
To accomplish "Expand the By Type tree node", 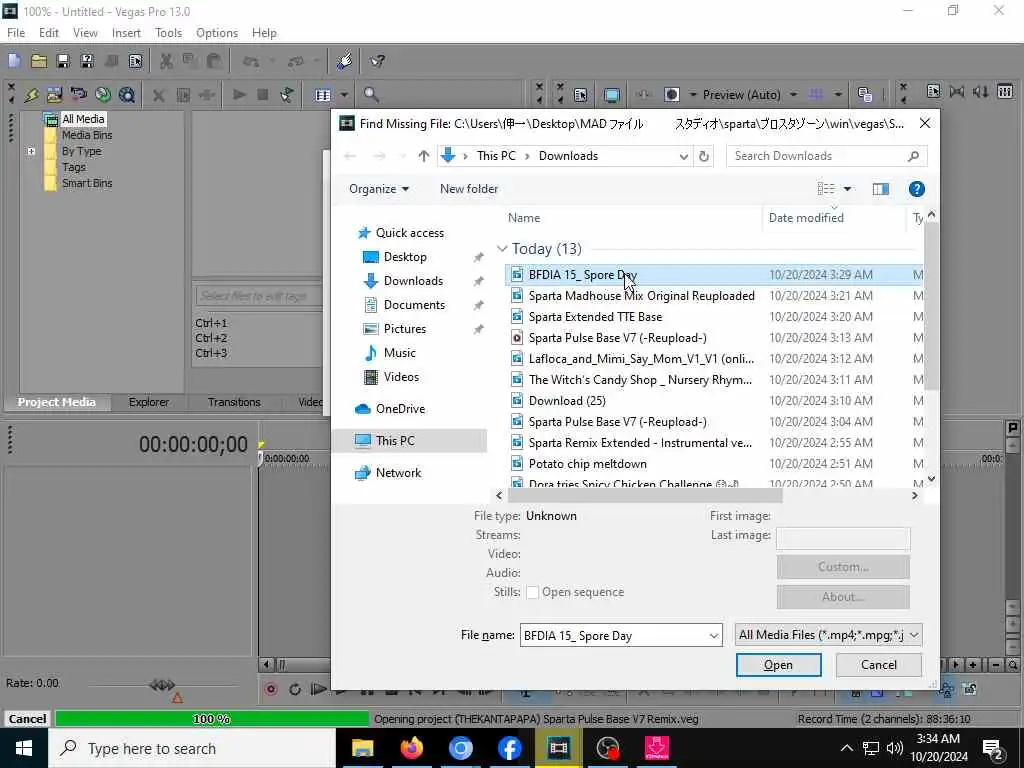I will pyautogui.click(x=31, y=151).
